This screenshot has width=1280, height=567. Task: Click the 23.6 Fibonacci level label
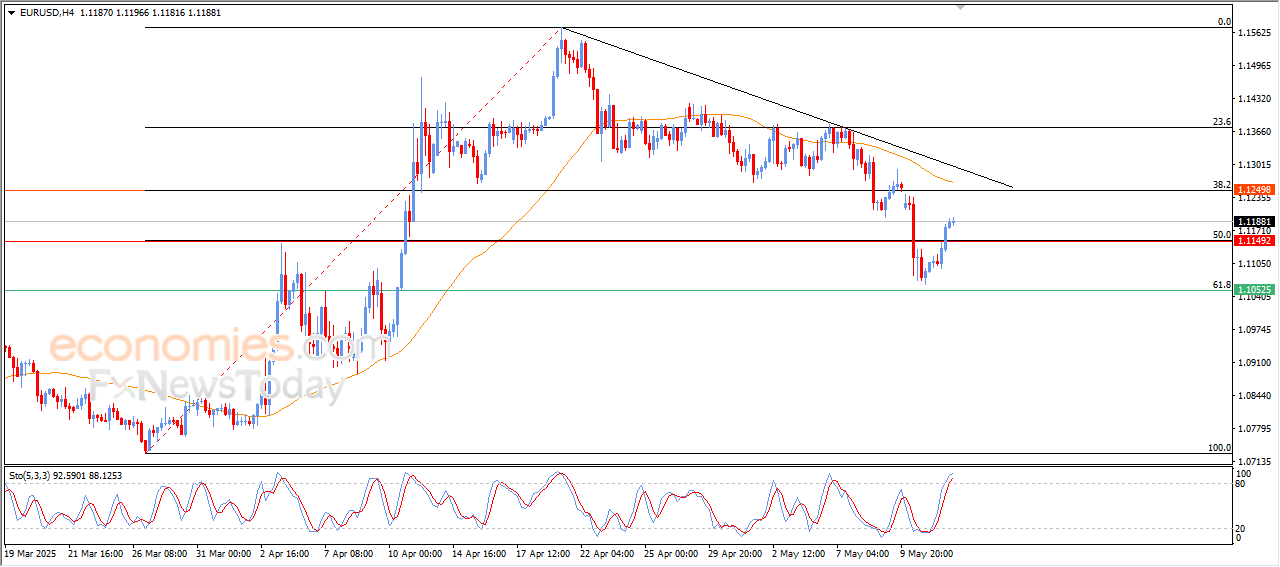coord(1221,122)
